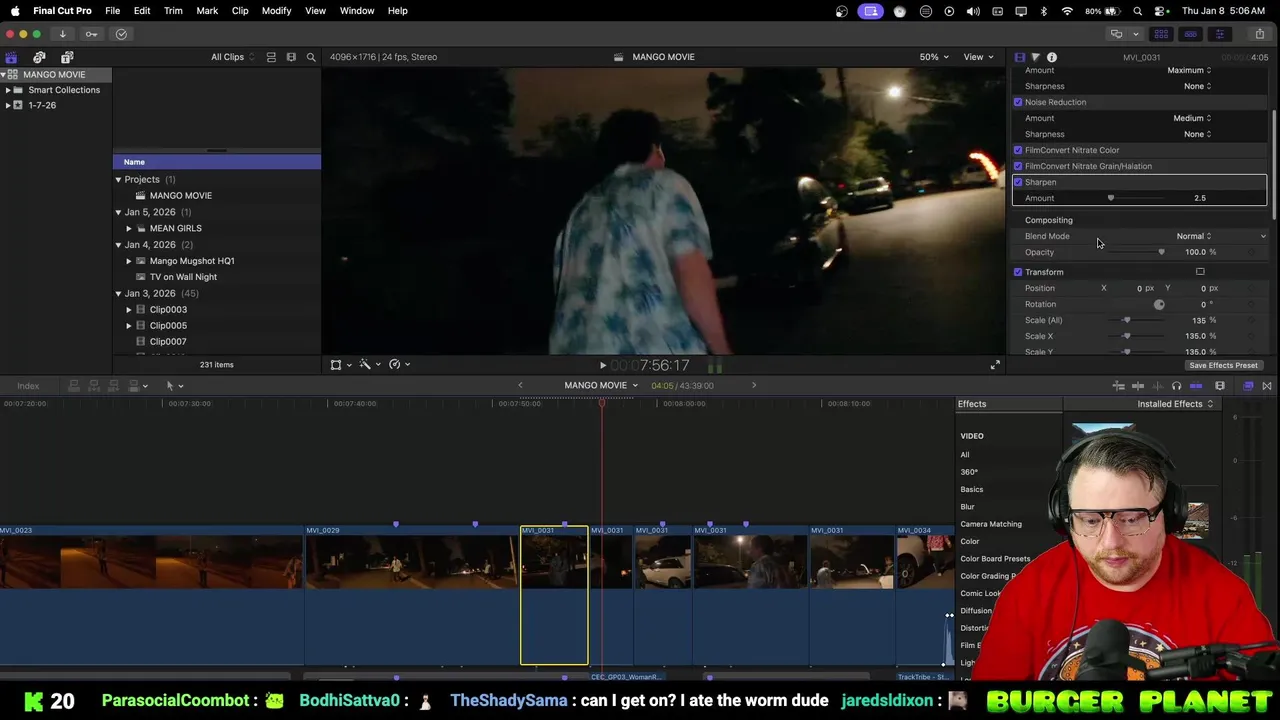Screen dimensions: 1280x720
Task: Open the Keyword Editor key icon
Action: pos(92,34)
